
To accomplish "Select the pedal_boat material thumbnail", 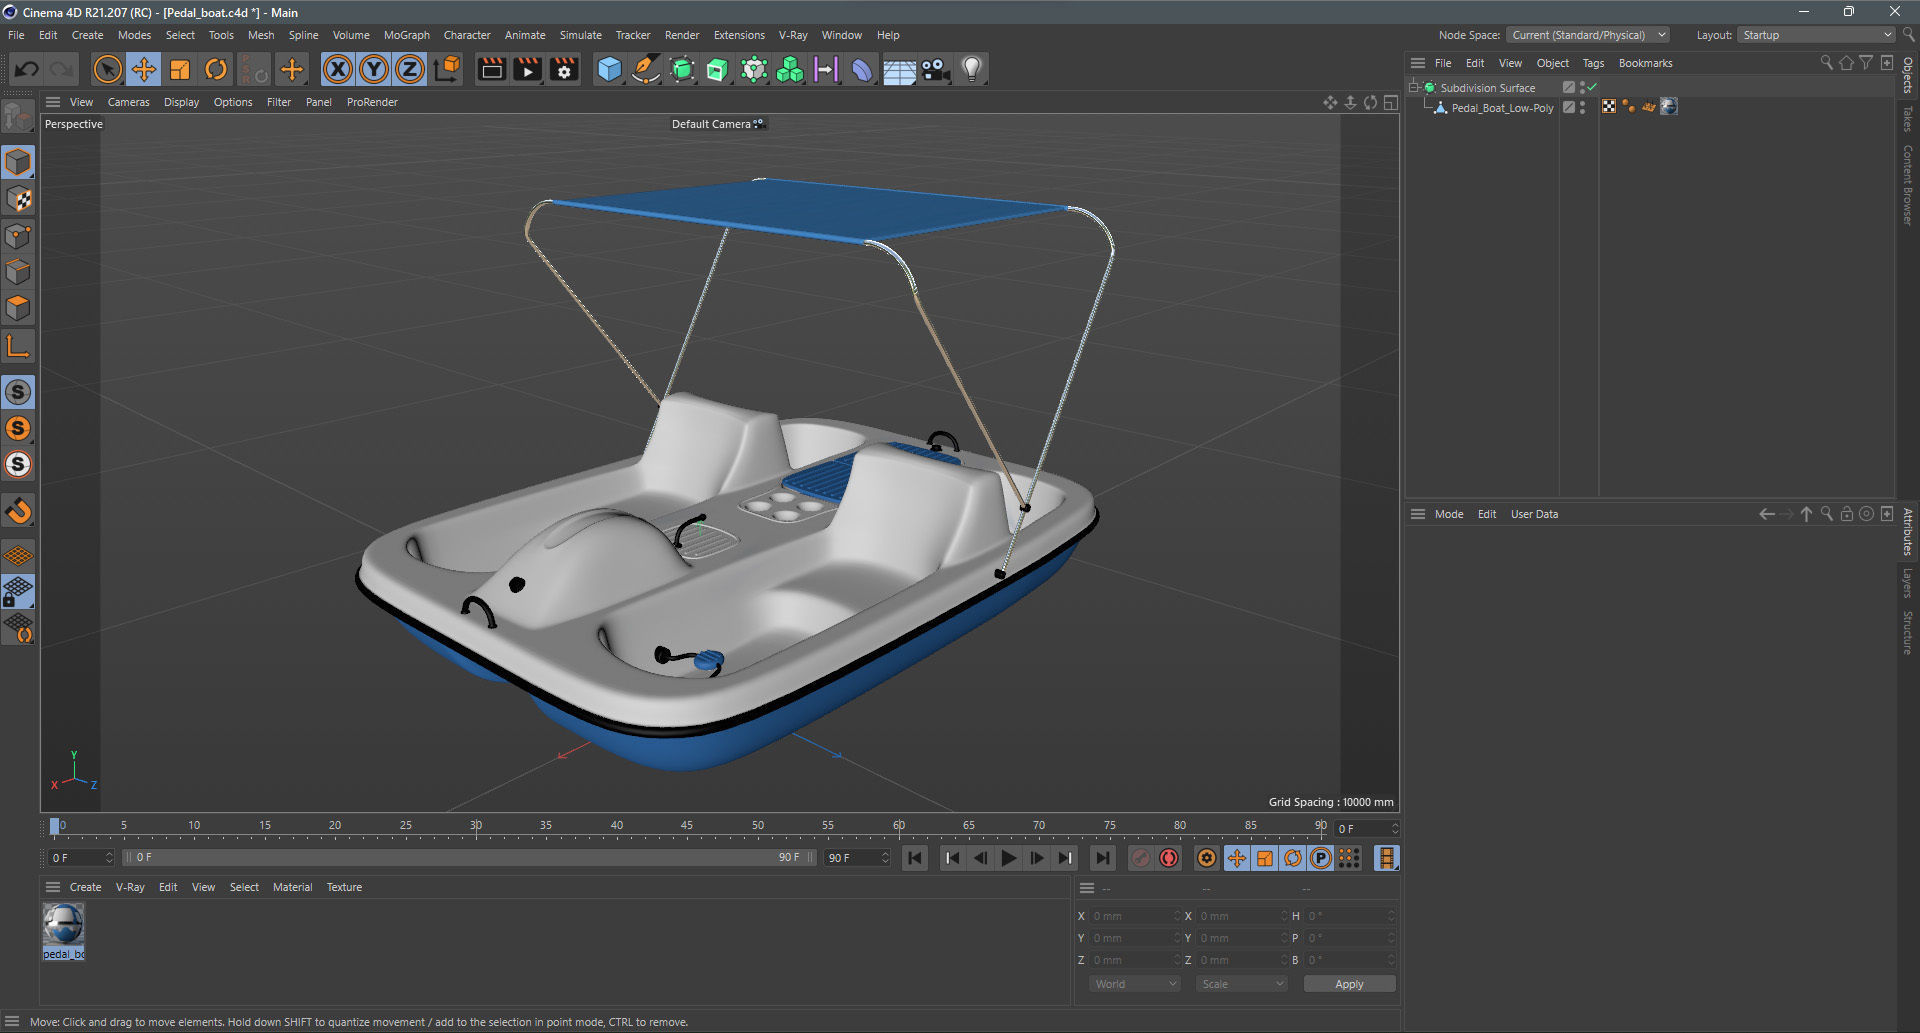I will click(63, 925).
